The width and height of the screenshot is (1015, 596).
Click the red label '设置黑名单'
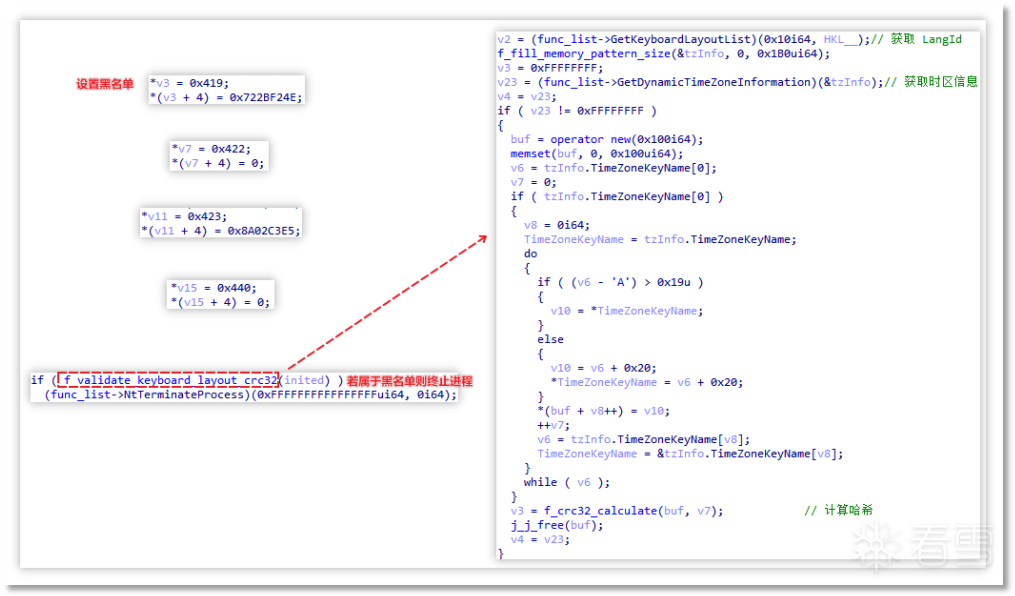pos(104,84)
